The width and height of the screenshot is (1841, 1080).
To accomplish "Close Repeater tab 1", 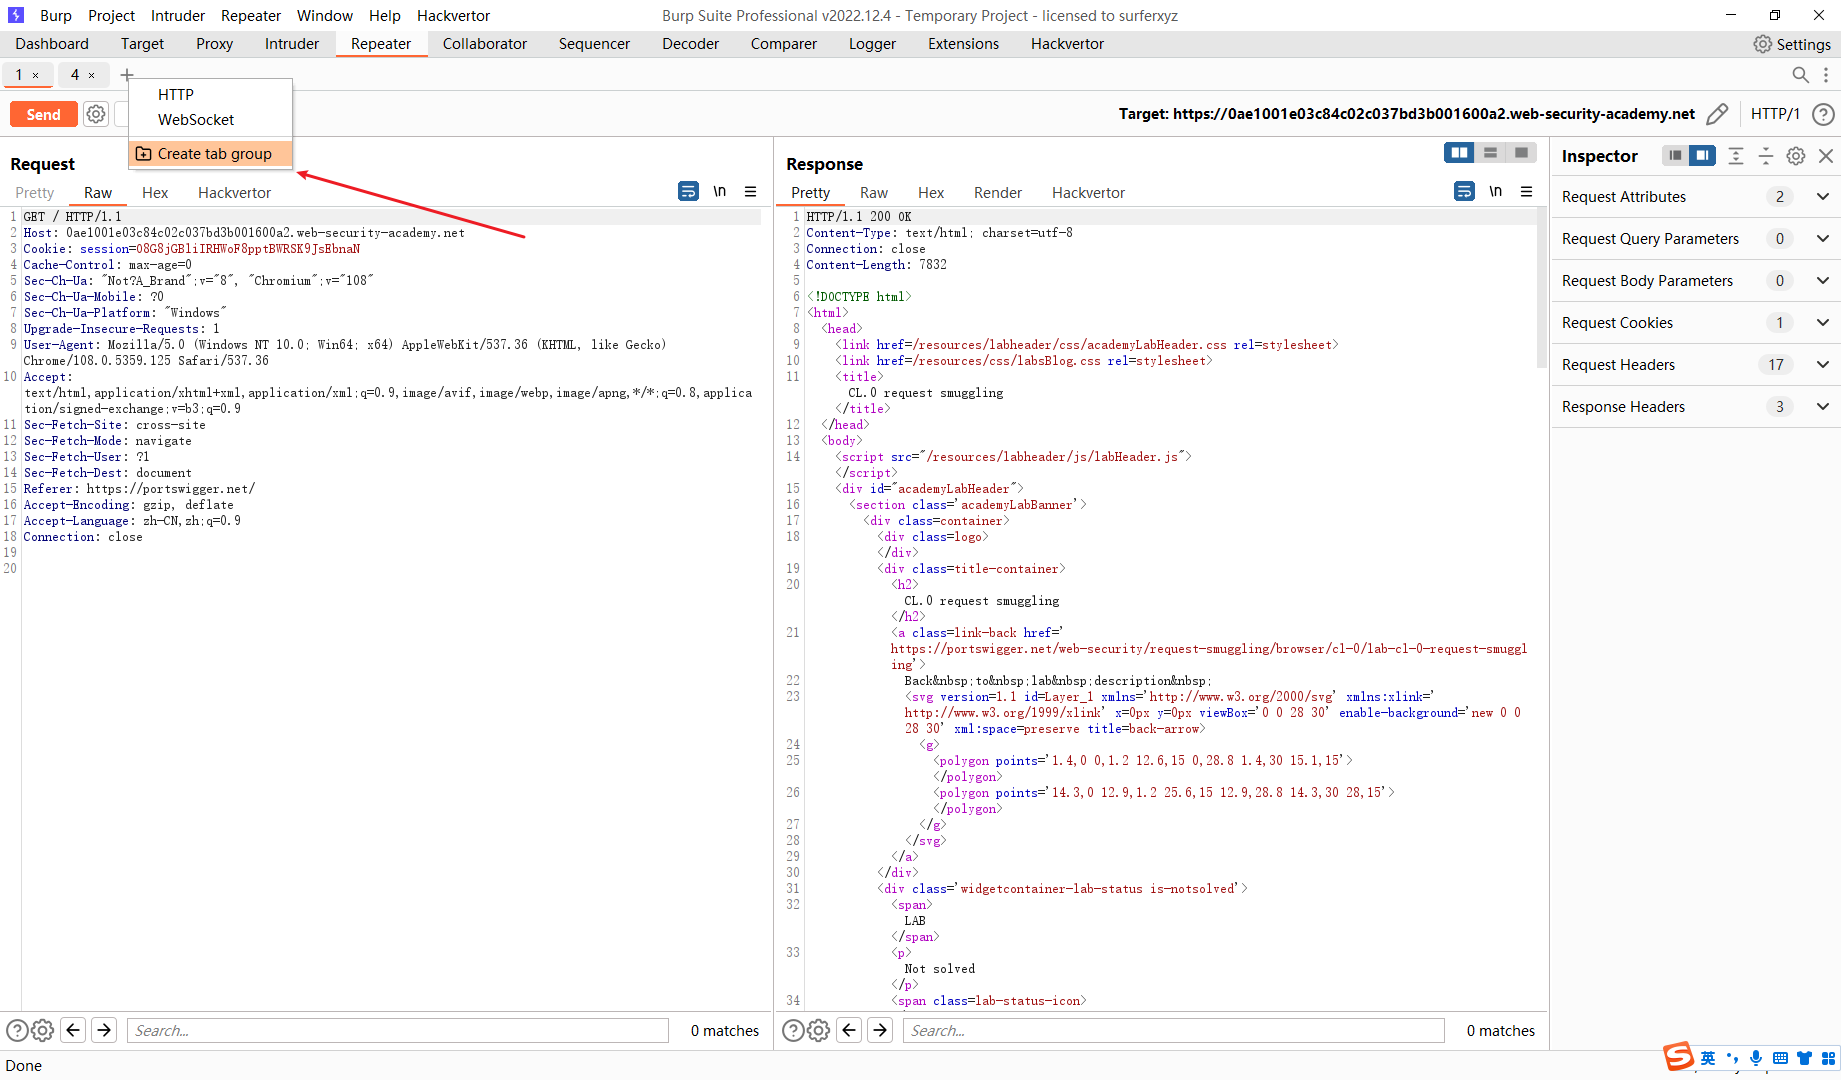I will pos(35,75).
